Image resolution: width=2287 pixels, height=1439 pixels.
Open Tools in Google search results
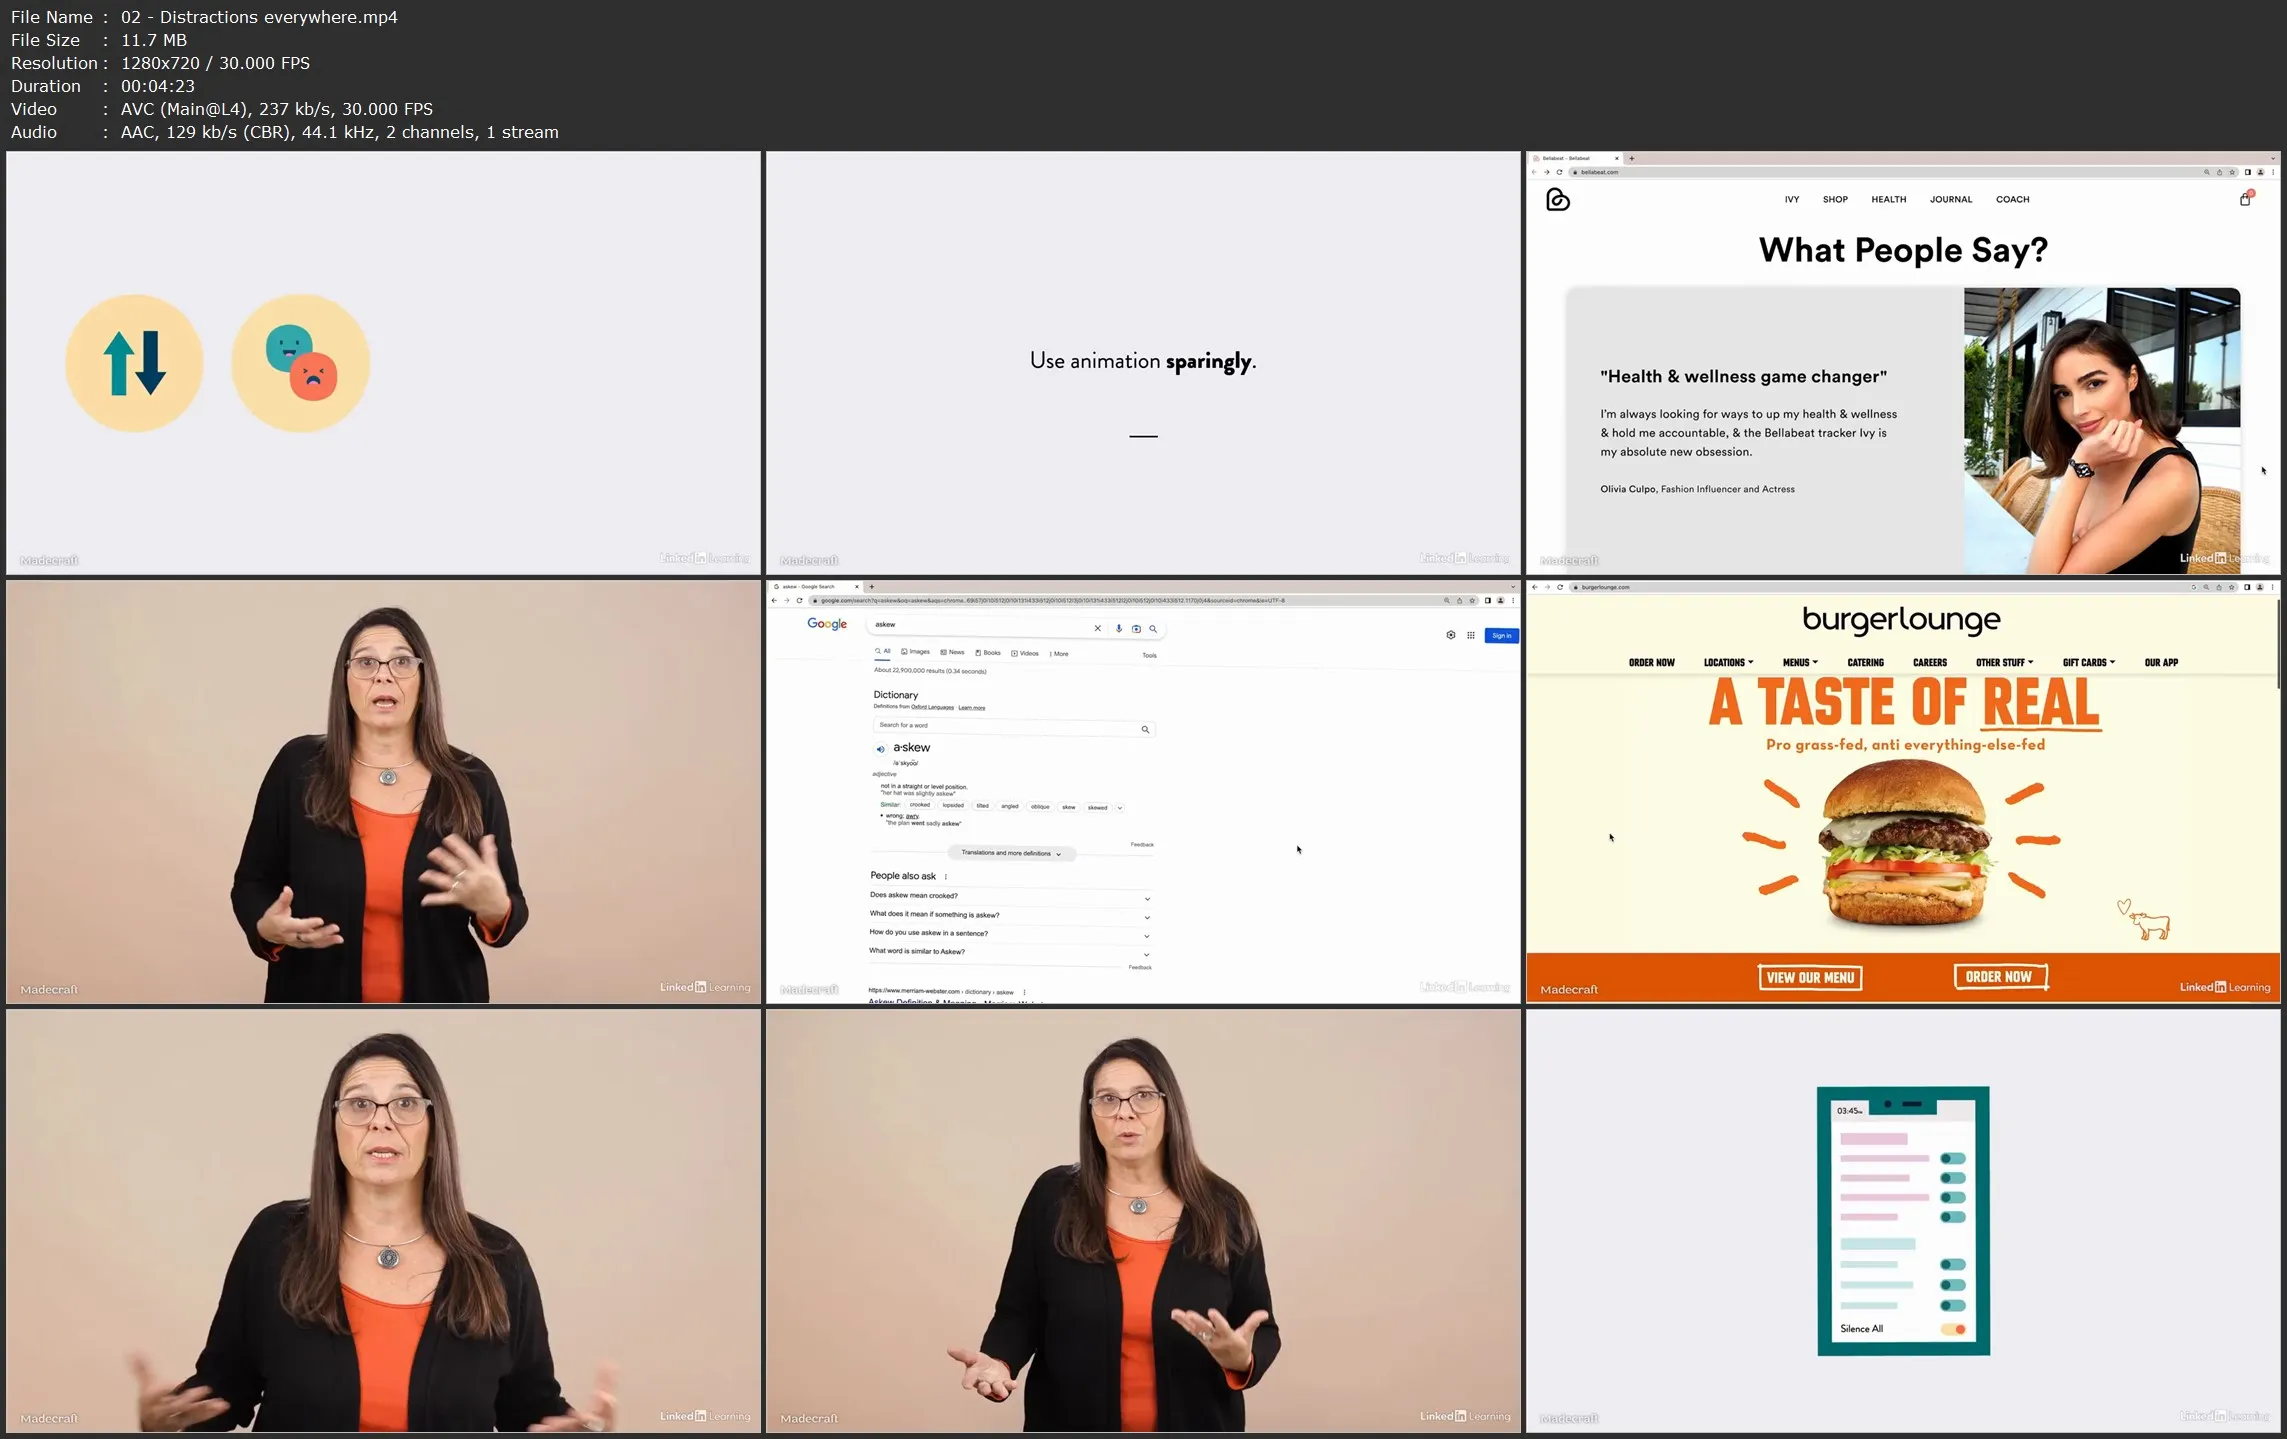[1149, 656]
